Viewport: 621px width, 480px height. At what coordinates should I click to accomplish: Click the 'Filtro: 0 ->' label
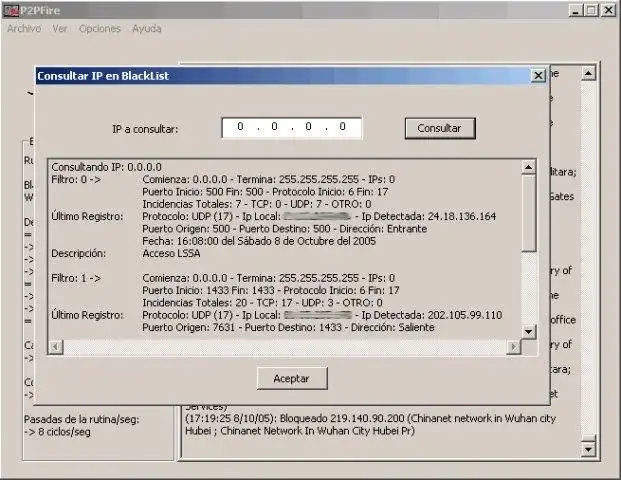[76, 179]
